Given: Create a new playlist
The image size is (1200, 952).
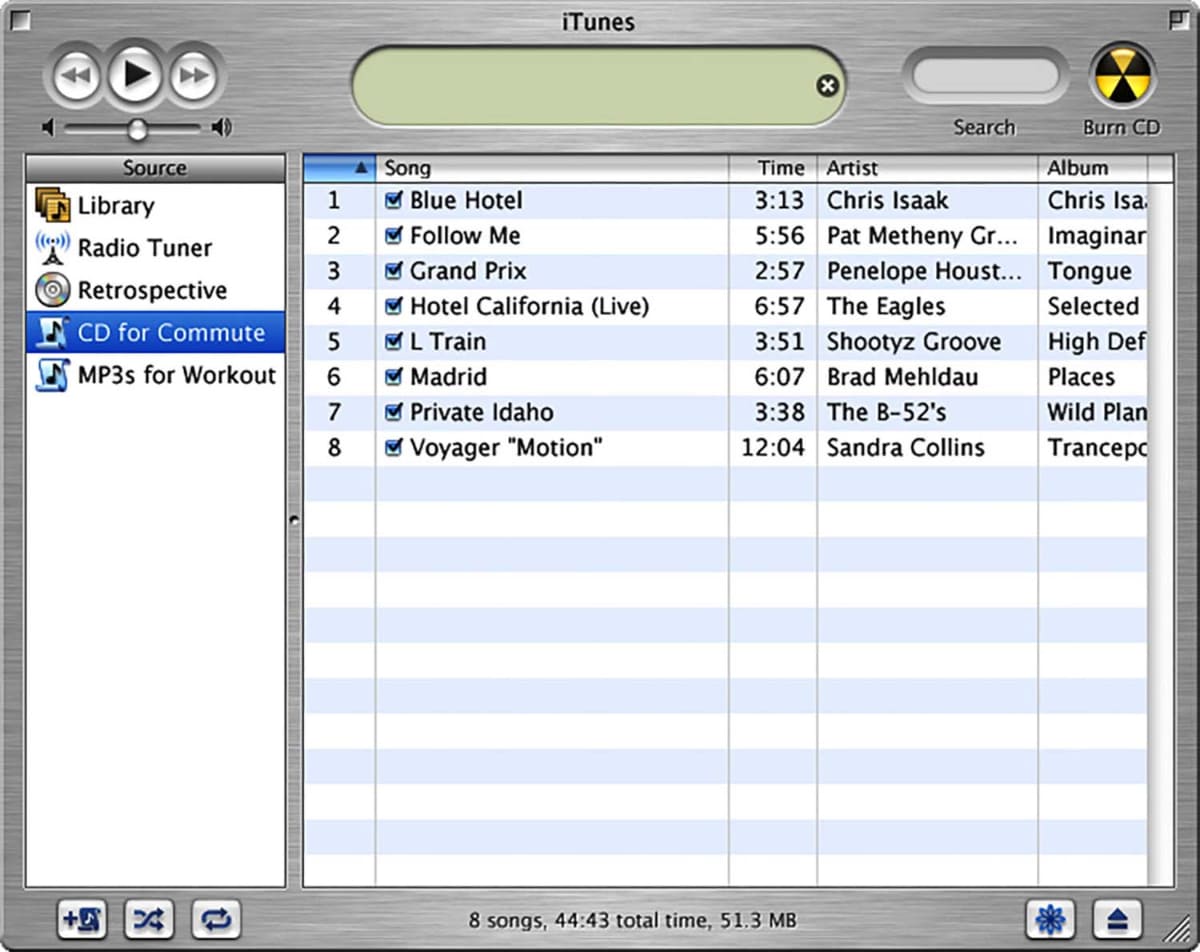Looking at the screenshot, I should coord(83,918).
